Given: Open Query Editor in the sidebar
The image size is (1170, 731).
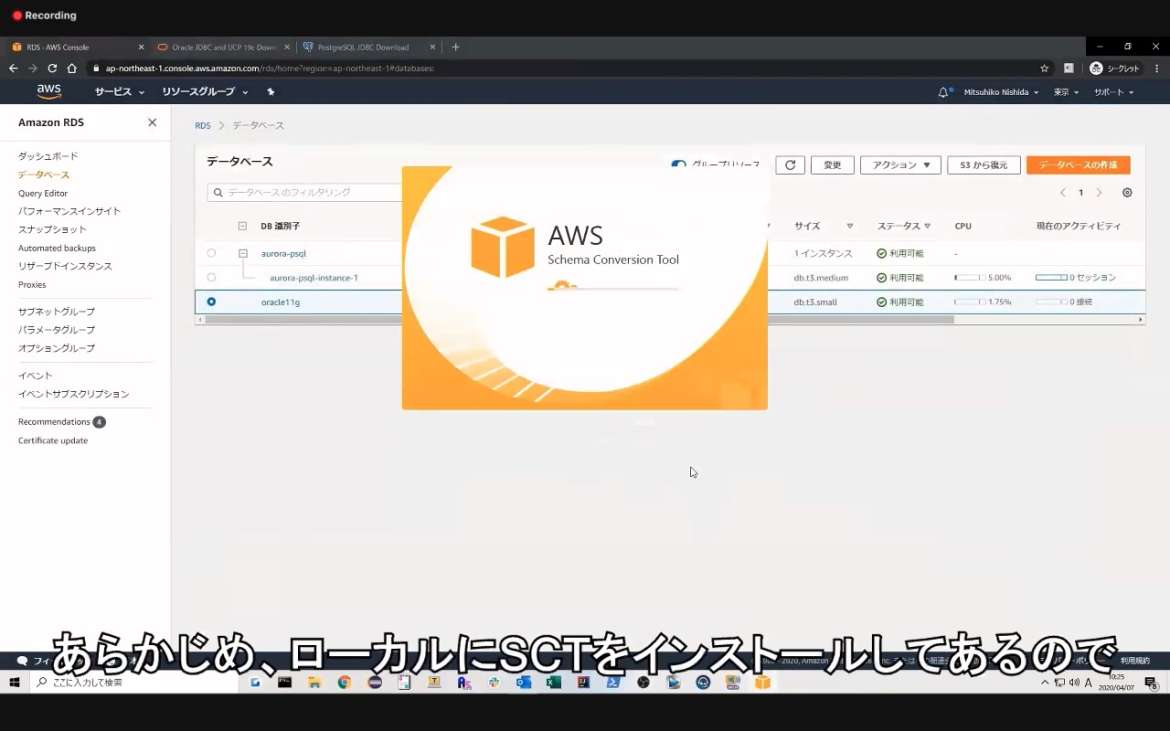Looking at the screenshot, I should tap(43, 193).
